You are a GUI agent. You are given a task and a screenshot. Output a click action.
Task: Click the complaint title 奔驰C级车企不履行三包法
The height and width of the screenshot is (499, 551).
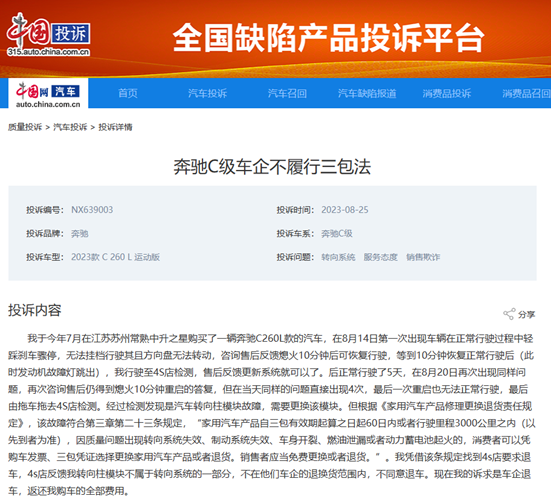tap(272, 167)
